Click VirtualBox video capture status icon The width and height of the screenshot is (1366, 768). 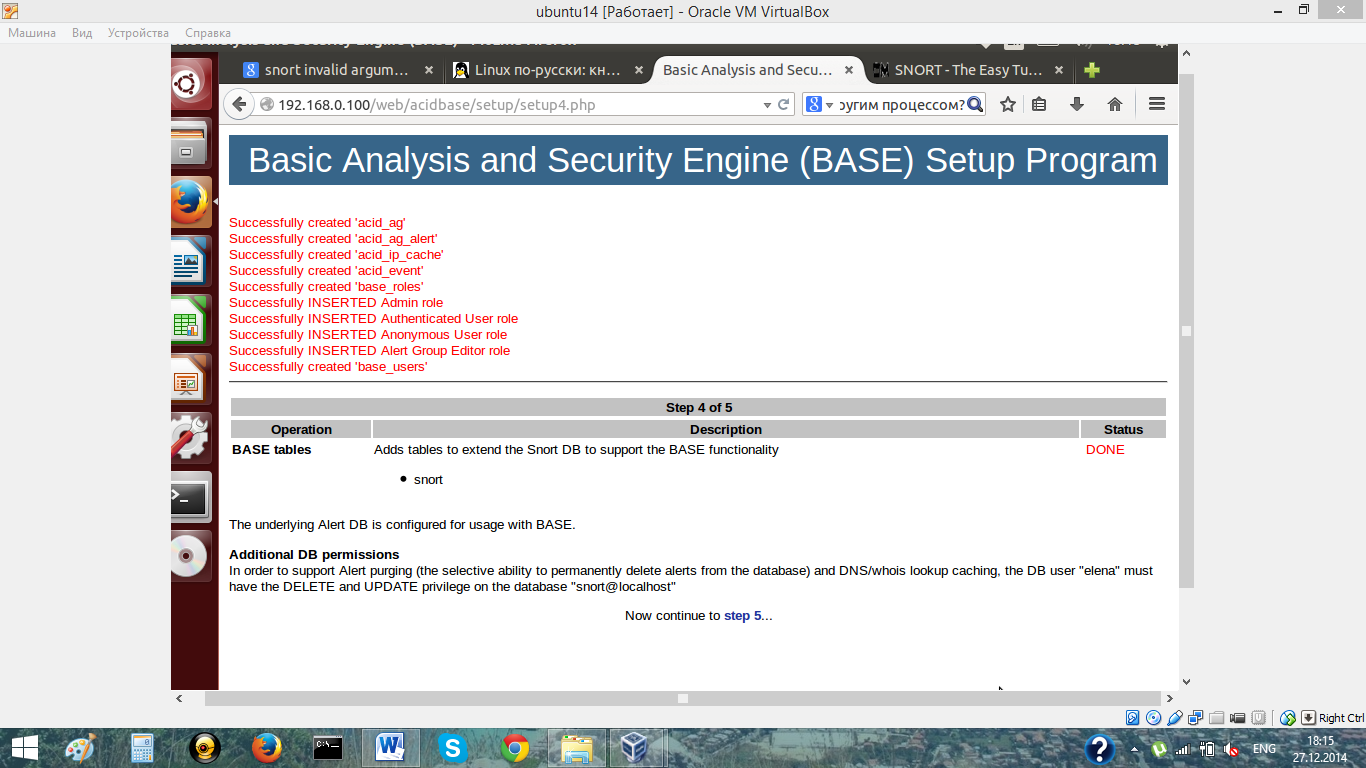[1238, 718]
